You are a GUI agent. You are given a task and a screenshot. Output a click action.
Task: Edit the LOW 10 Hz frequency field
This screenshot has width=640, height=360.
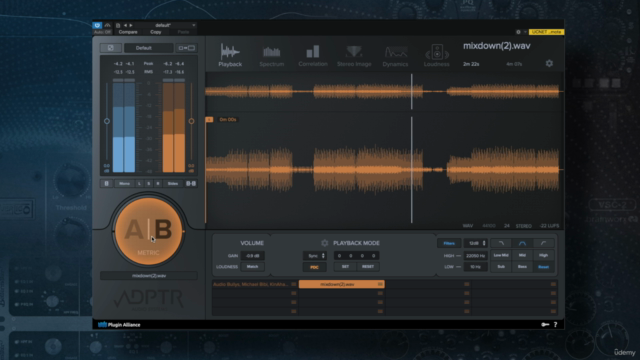[476, 267]
